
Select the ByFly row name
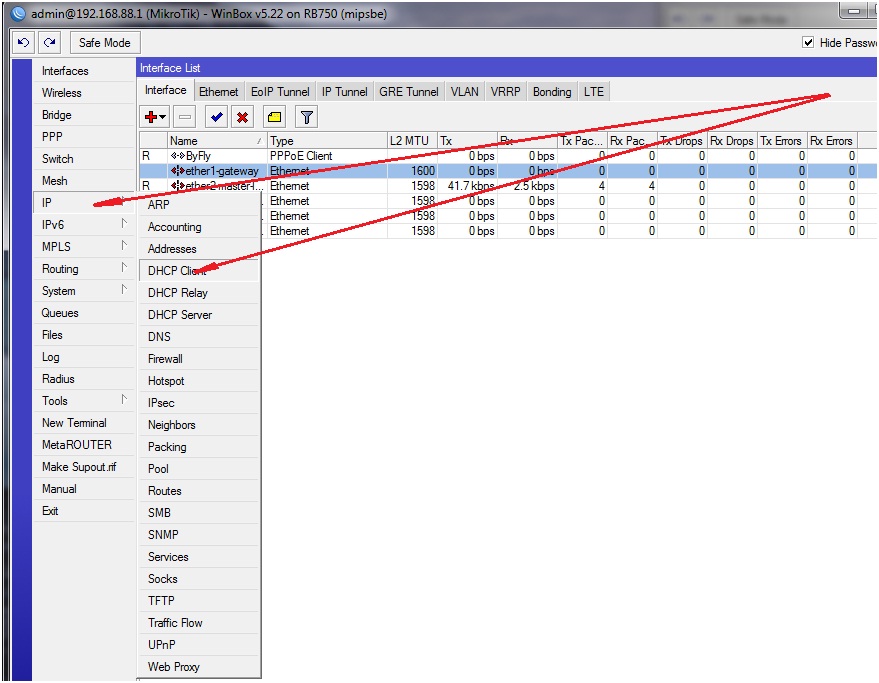[x=198, y=156]
